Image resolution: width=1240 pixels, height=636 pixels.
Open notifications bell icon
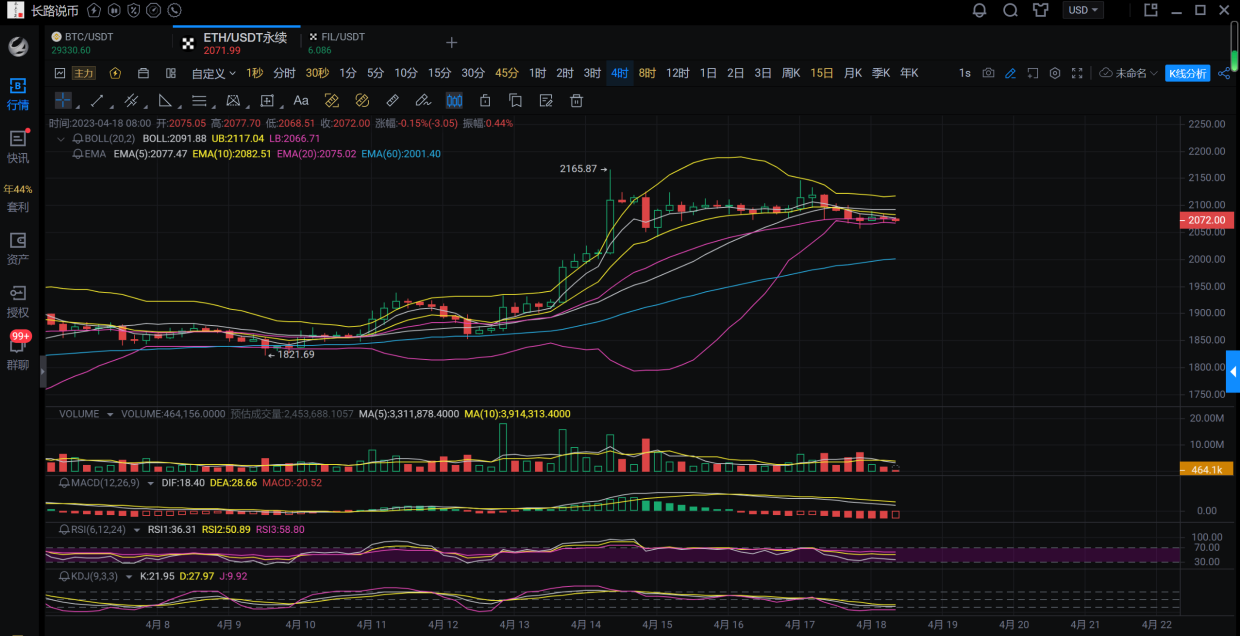click(x=979, y=10)
